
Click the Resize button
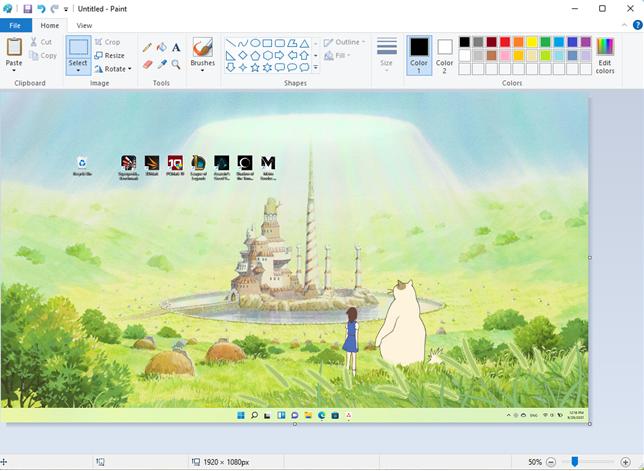[x=109, y=55]
